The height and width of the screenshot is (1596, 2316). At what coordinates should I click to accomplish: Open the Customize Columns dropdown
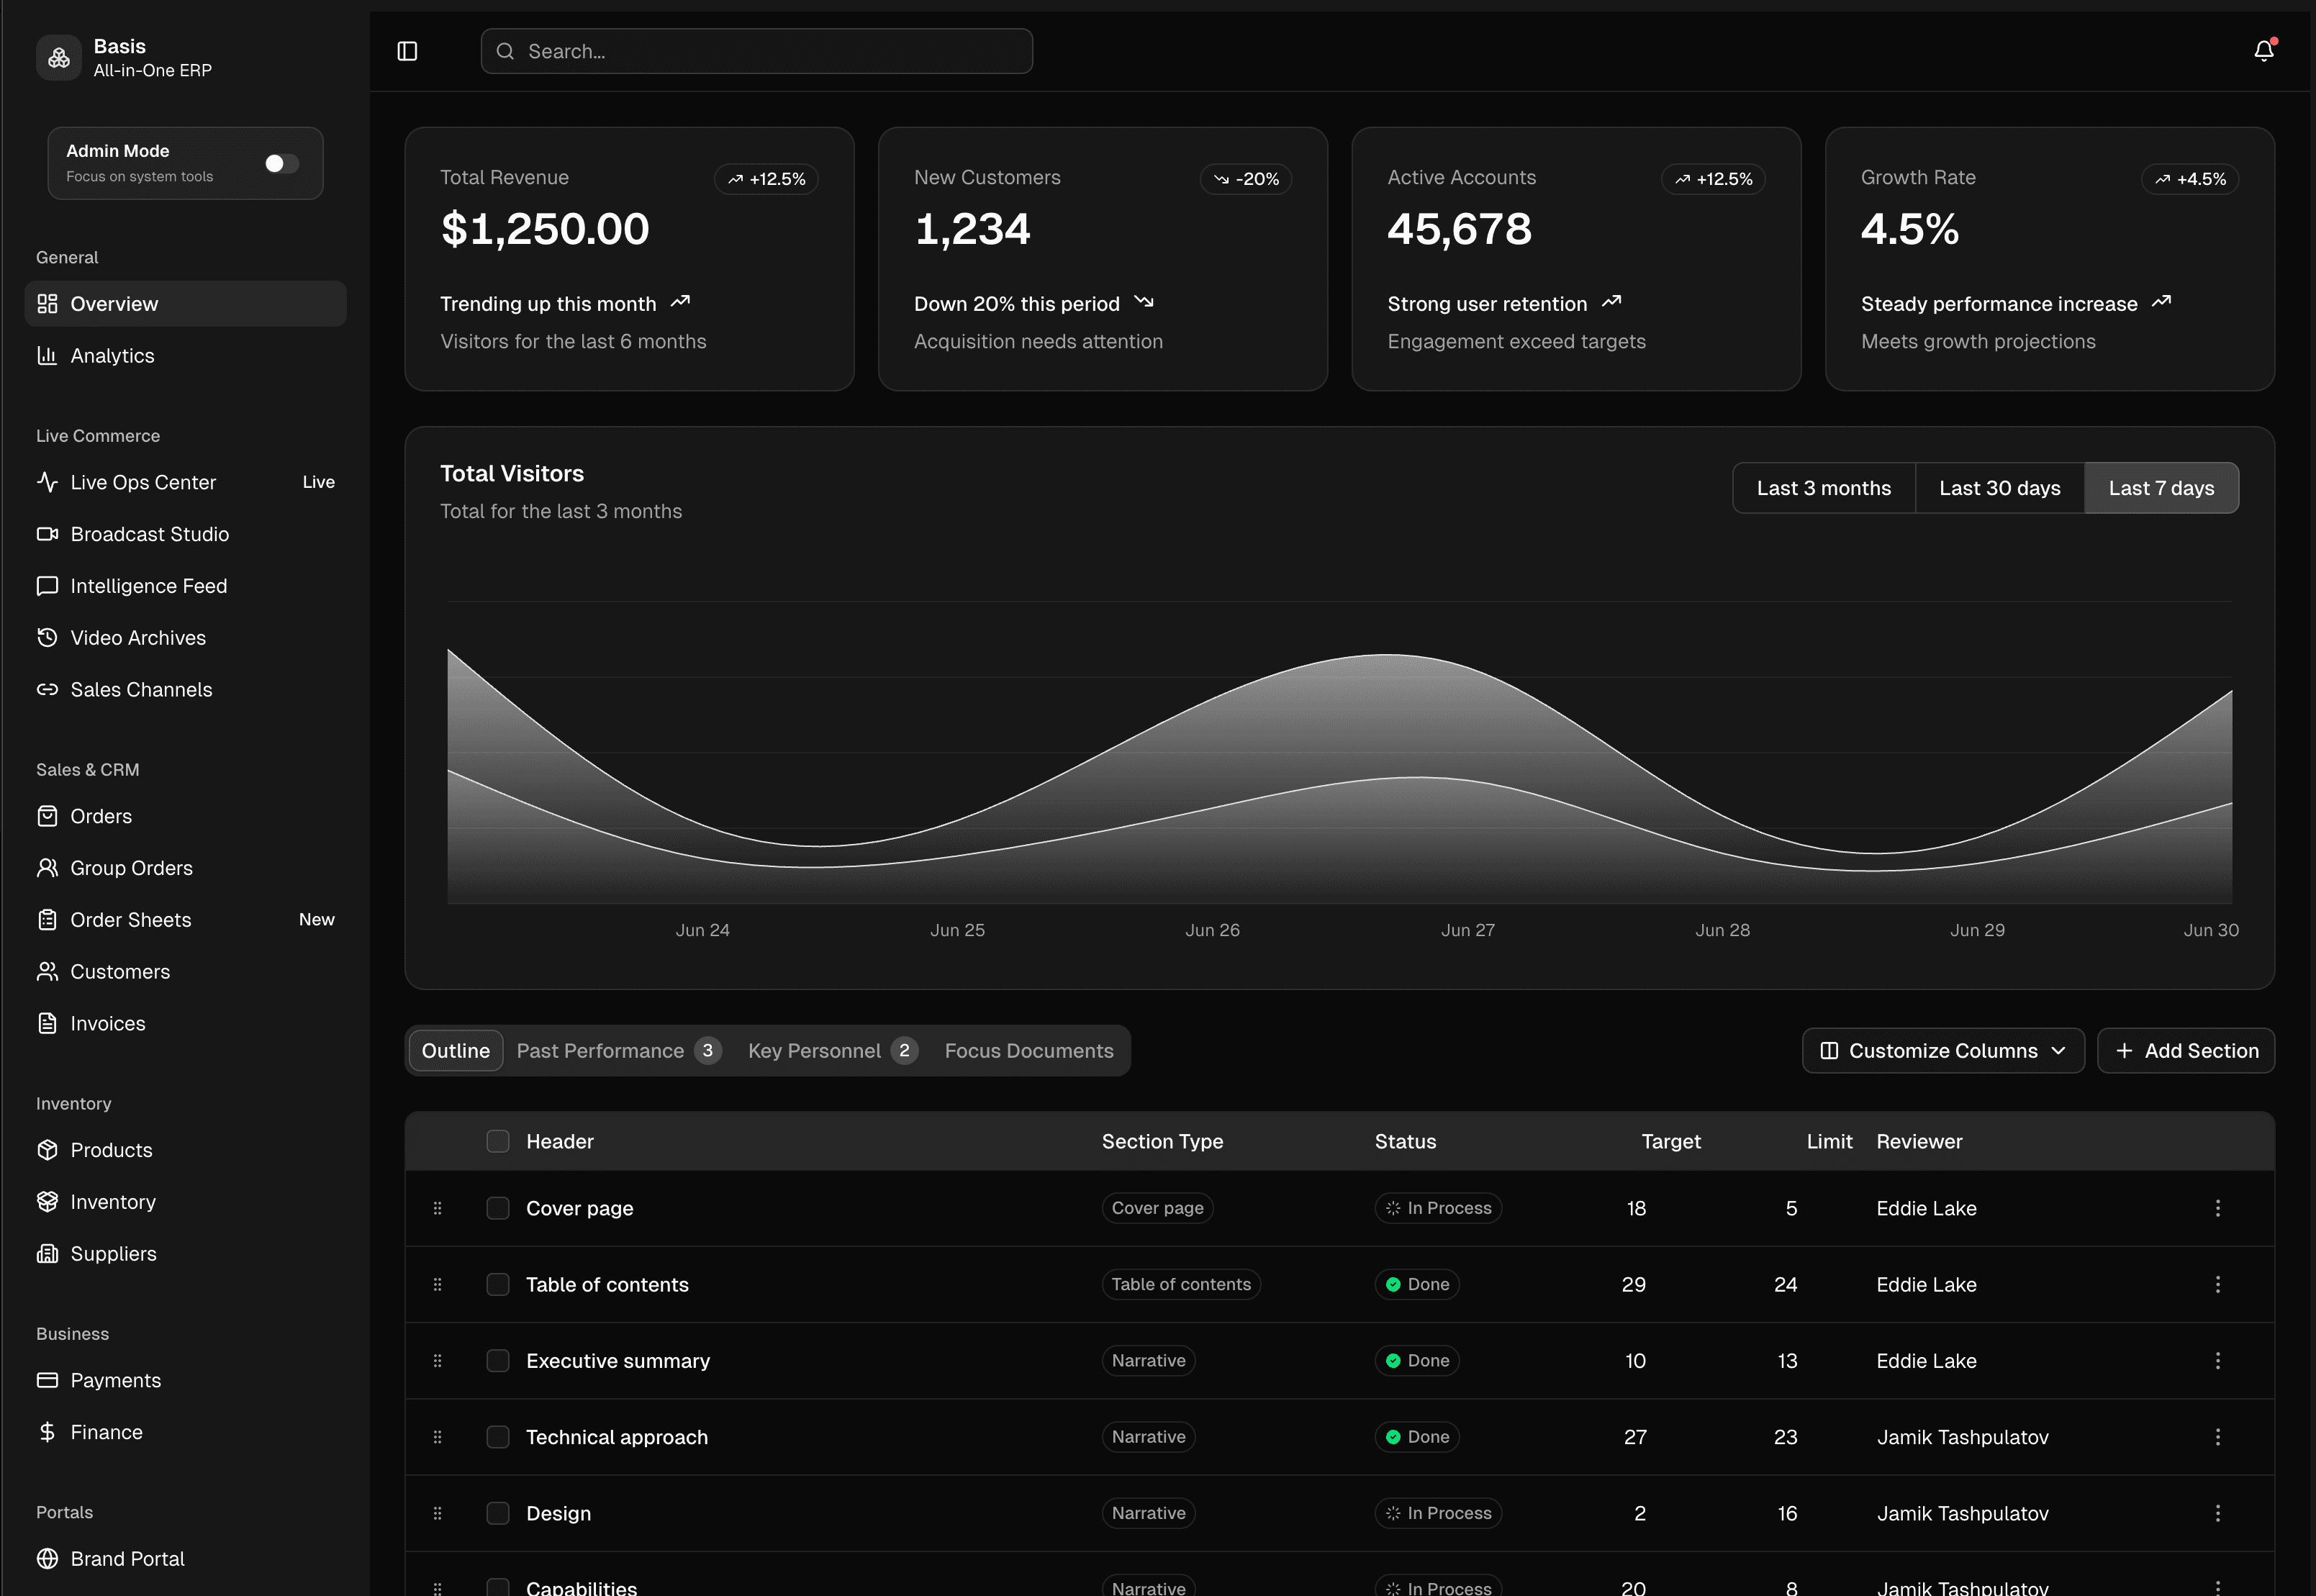tap(1942, 1051)
